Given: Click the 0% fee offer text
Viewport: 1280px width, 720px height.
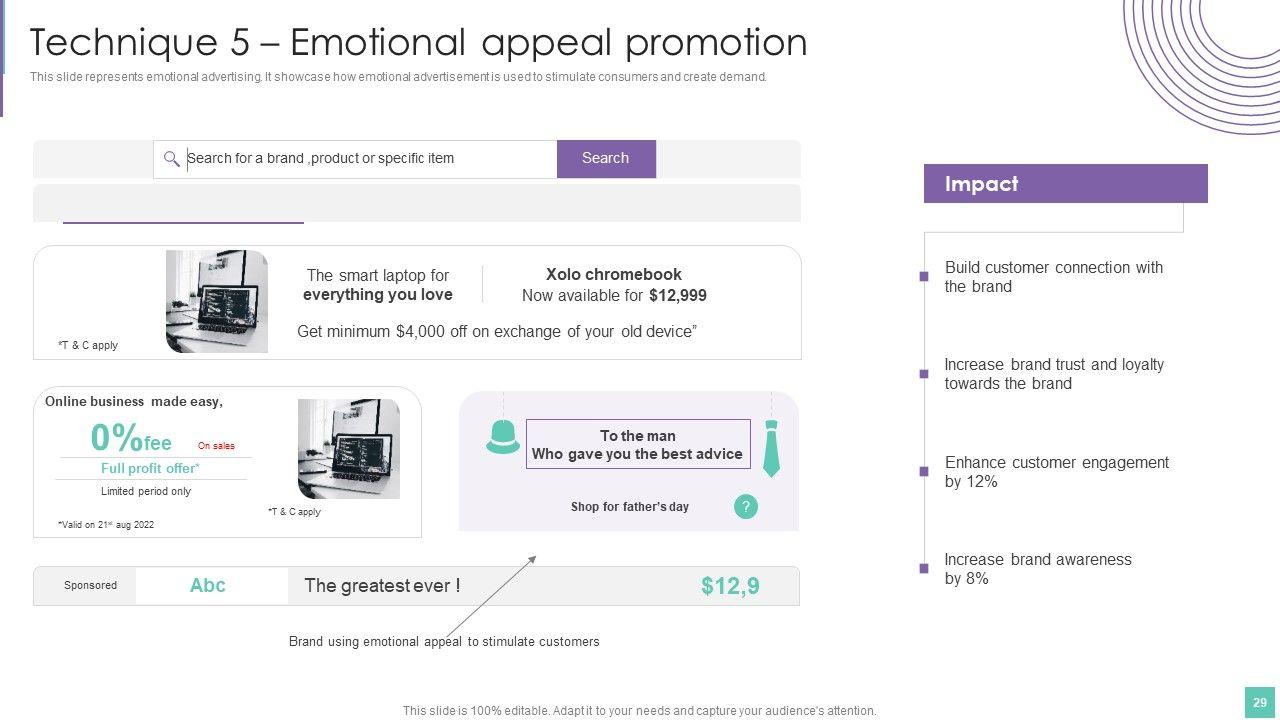Looking at the screenshot, I should pyautogui.click(x=131, y=438).
